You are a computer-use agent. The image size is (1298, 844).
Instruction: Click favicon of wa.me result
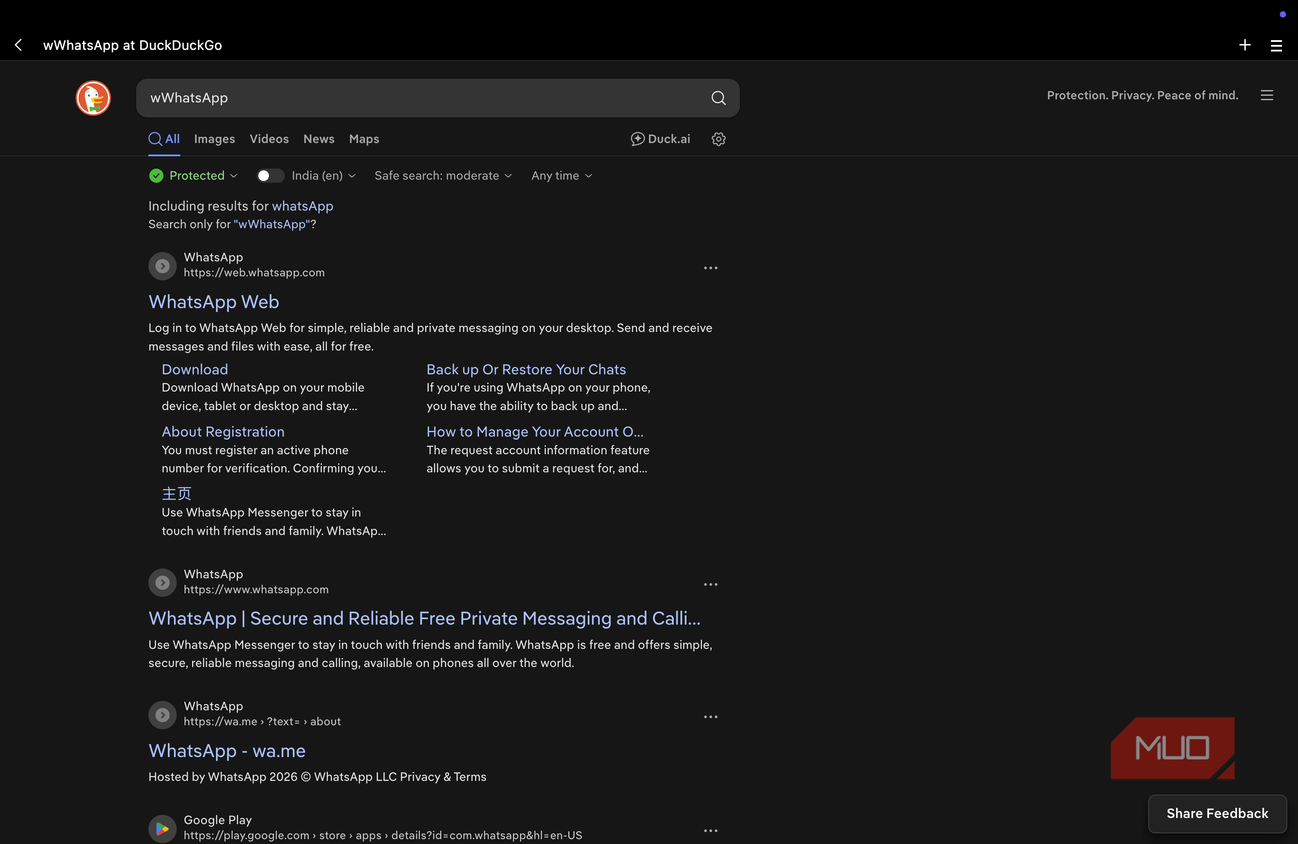162,715
